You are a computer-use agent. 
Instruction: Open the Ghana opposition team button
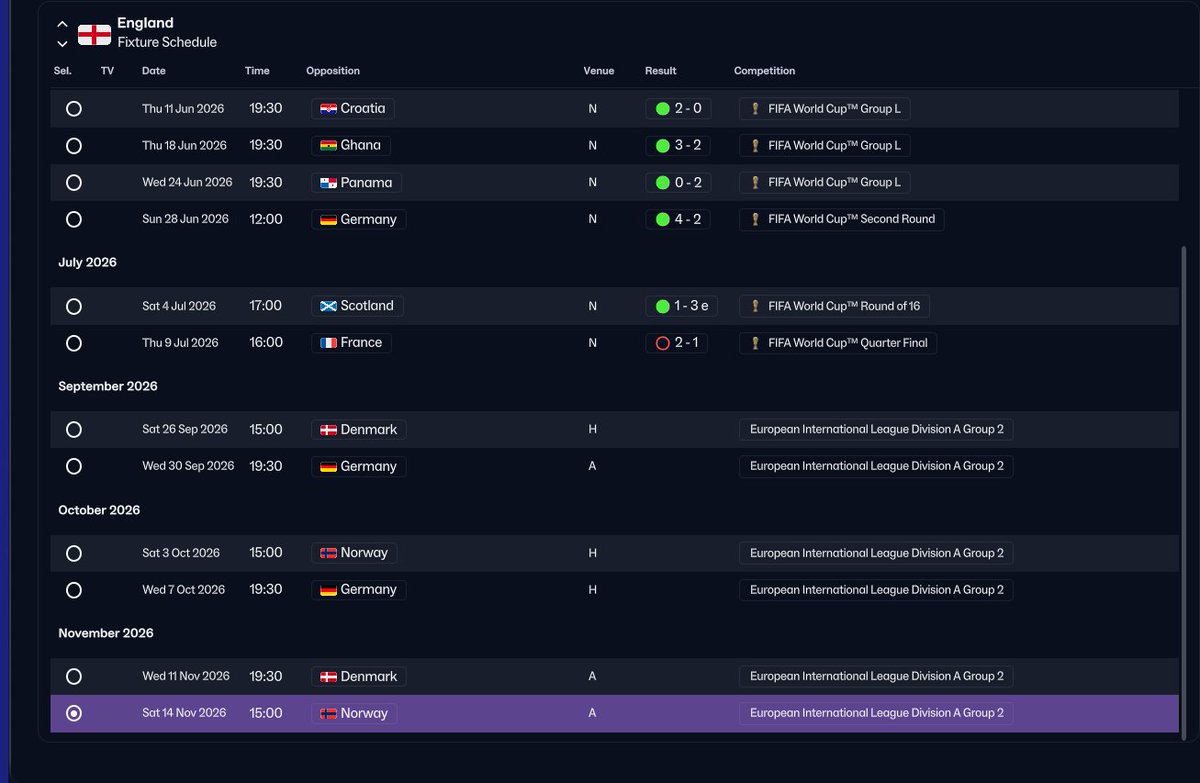click(351, 145)
